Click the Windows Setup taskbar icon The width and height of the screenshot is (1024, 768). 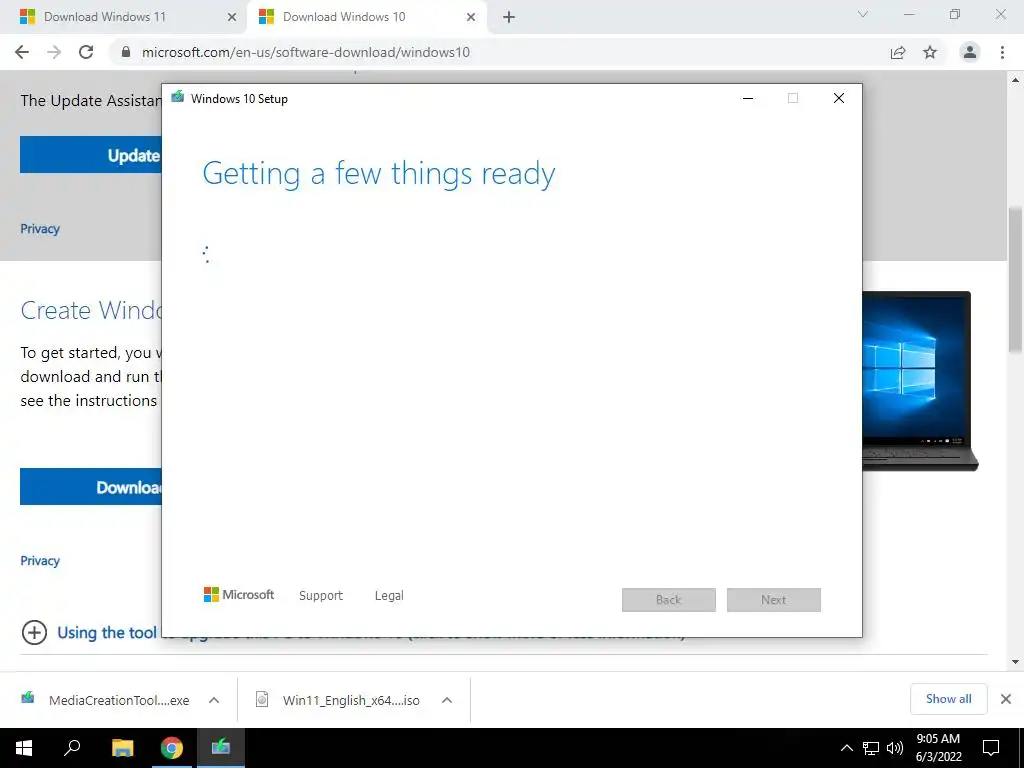221,748
